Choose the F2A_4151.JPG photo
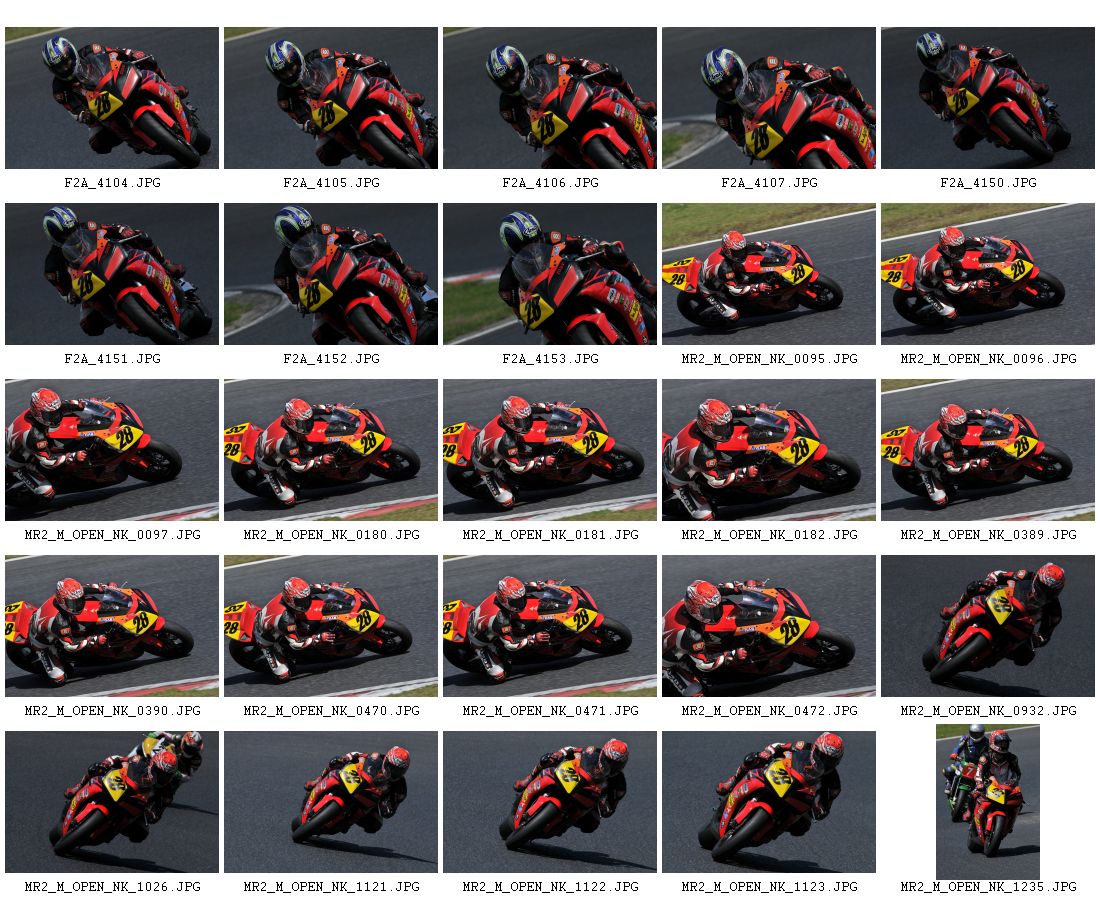1100x900 pixels. pos(112,274)
